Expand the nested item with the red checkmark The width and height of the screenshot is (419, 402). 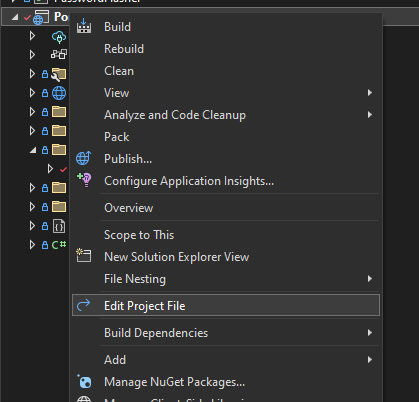pyautogui.click(x=50, y=169)
